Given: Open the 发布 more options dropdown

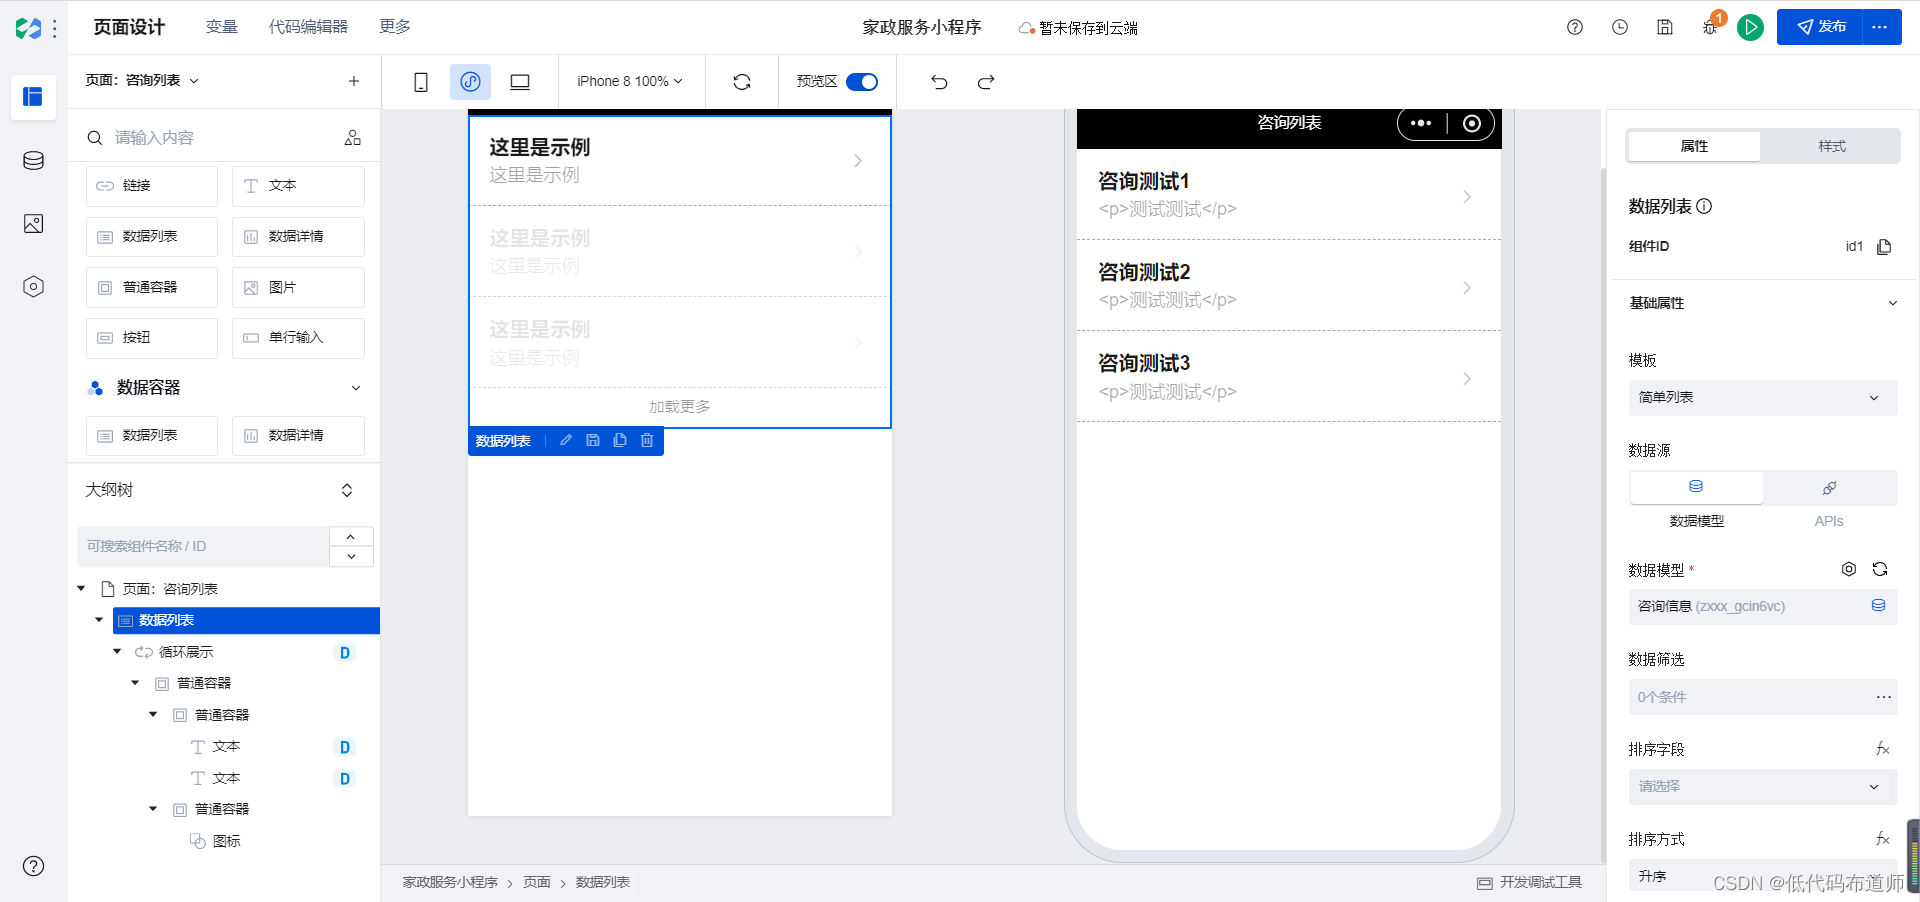Looking at the screenshot, I should pyautogui.click(x=1880, y=27).
